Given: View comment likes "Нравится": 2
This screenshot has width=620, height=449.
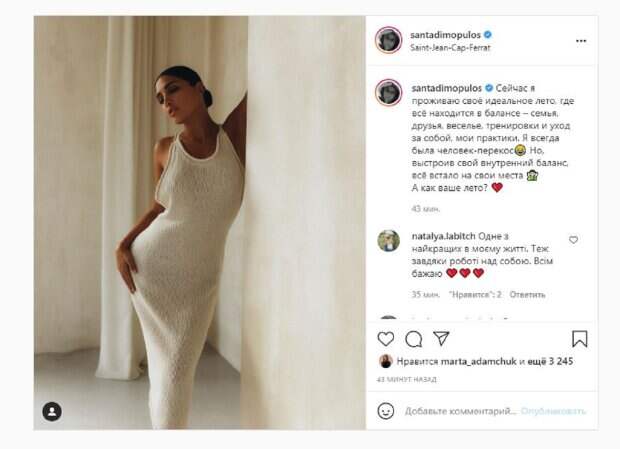Looking at the screenshot, I should click(475, 294).
